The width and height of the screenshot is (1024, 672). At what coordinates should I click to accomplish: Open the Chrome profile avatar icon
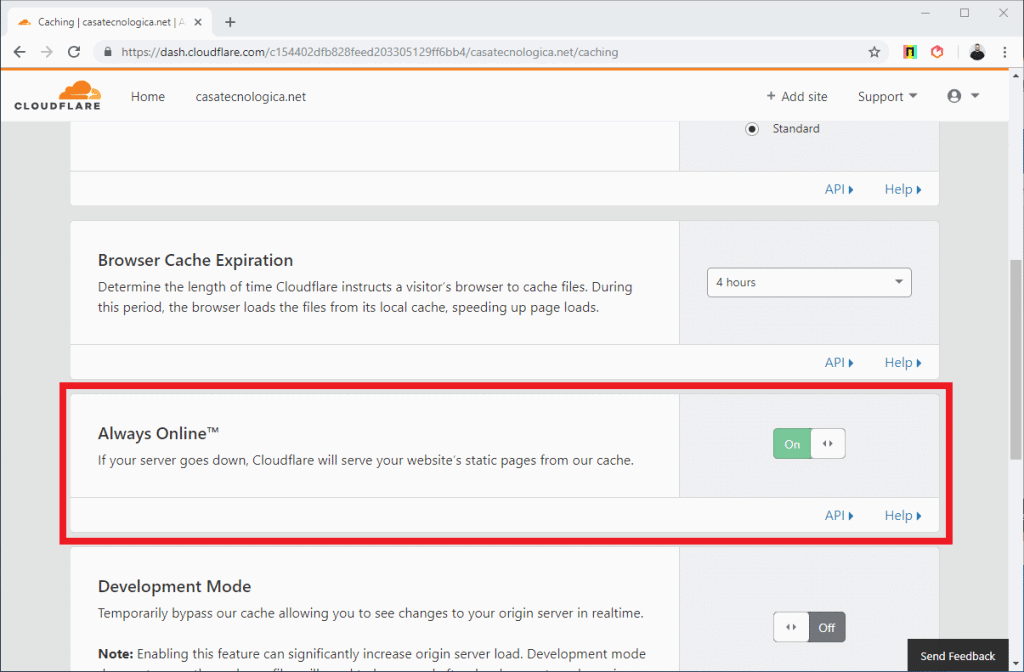977,51
